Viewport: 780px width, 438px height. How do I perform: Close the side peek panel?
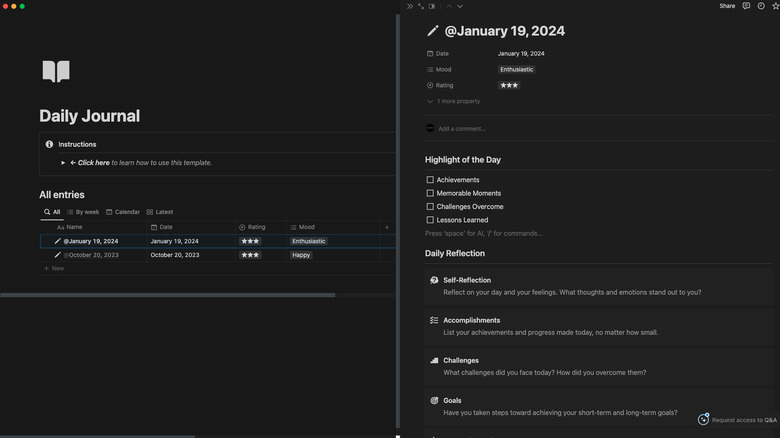click(x=409, y=6)
